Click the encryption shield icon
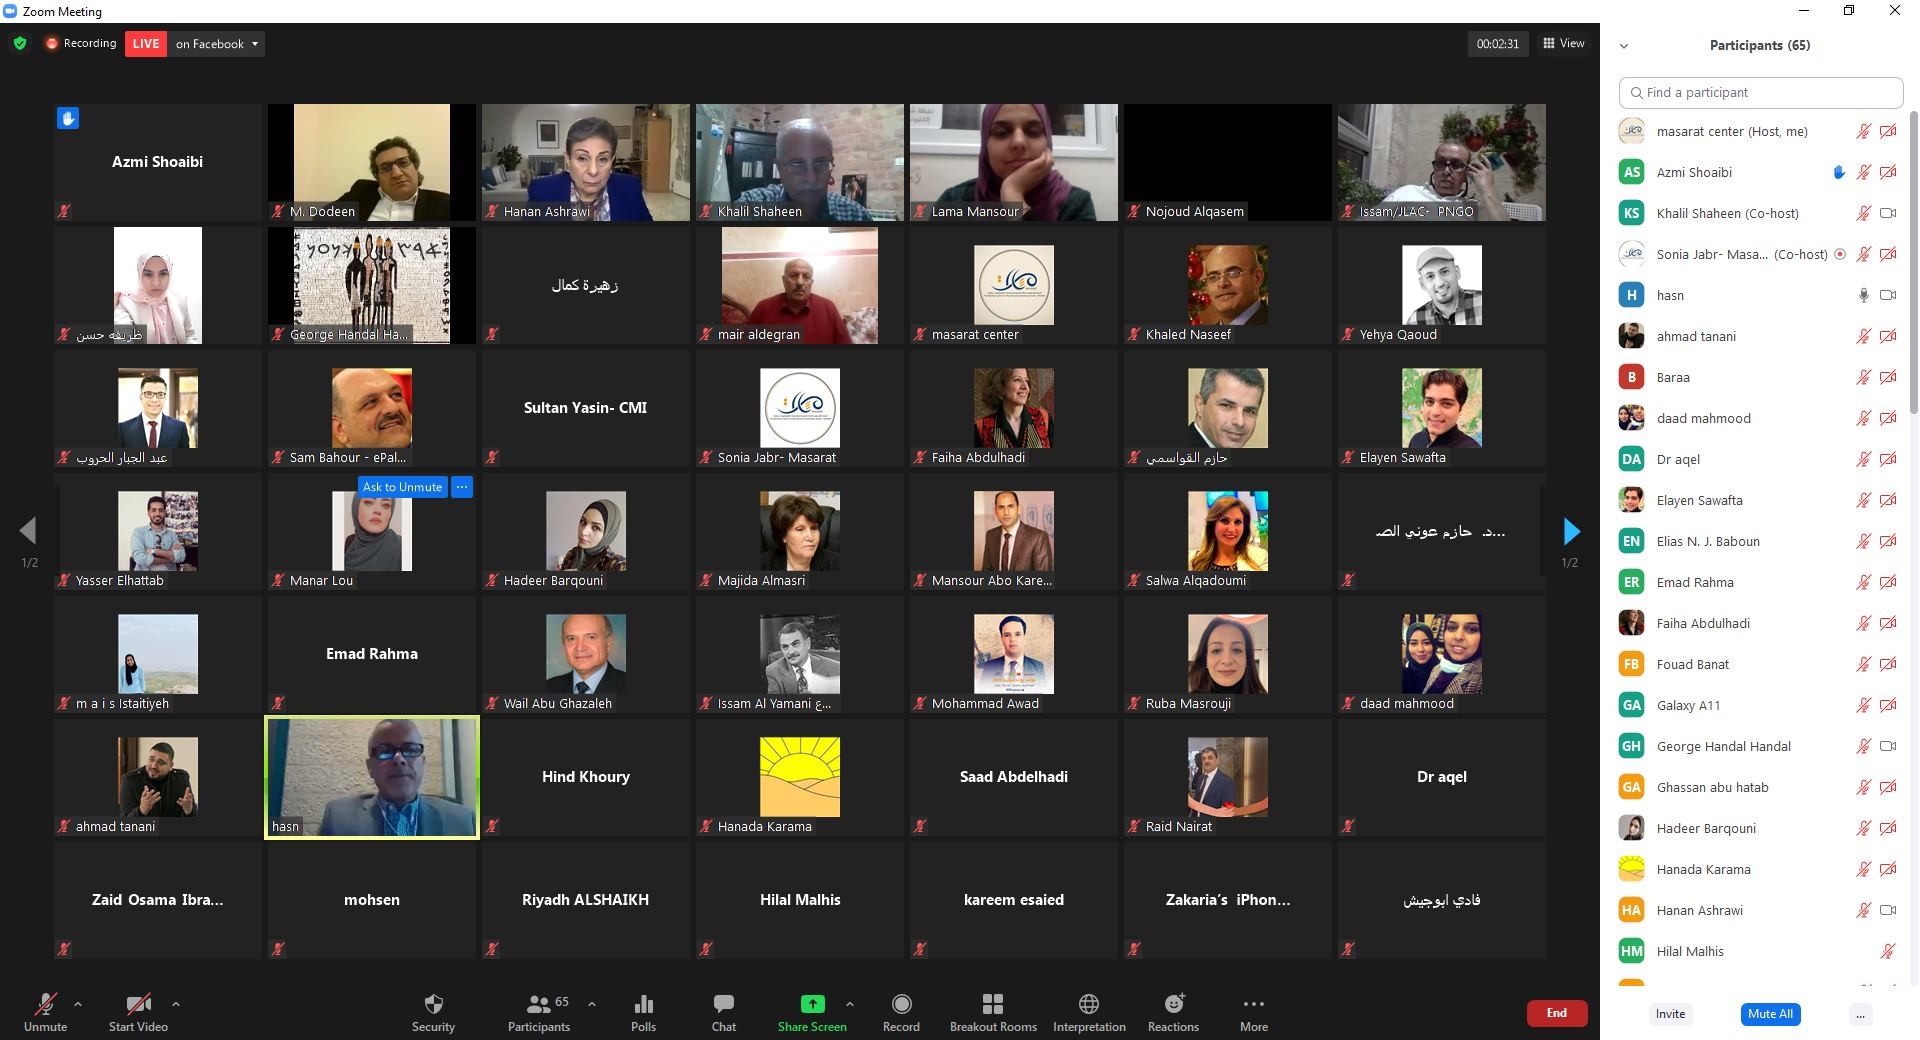Image resolution: width=1920 pixels, height=1040 pixels. pos(20,44)
